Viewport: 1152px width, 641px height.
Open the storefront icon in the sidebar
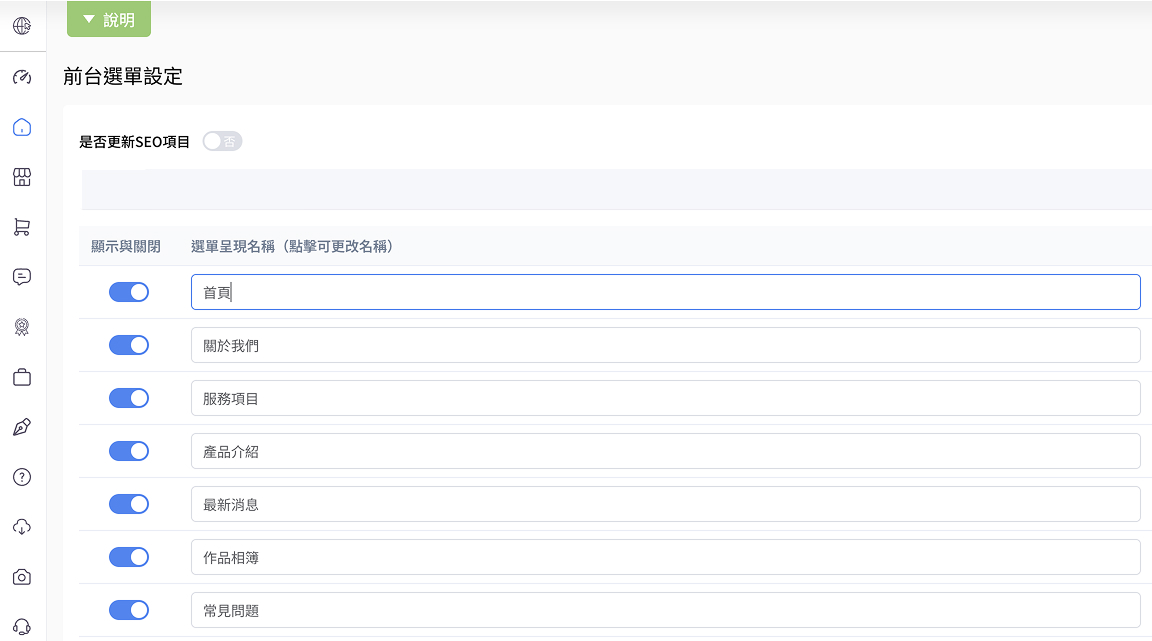pyautogui.click(x=22, y=177)
